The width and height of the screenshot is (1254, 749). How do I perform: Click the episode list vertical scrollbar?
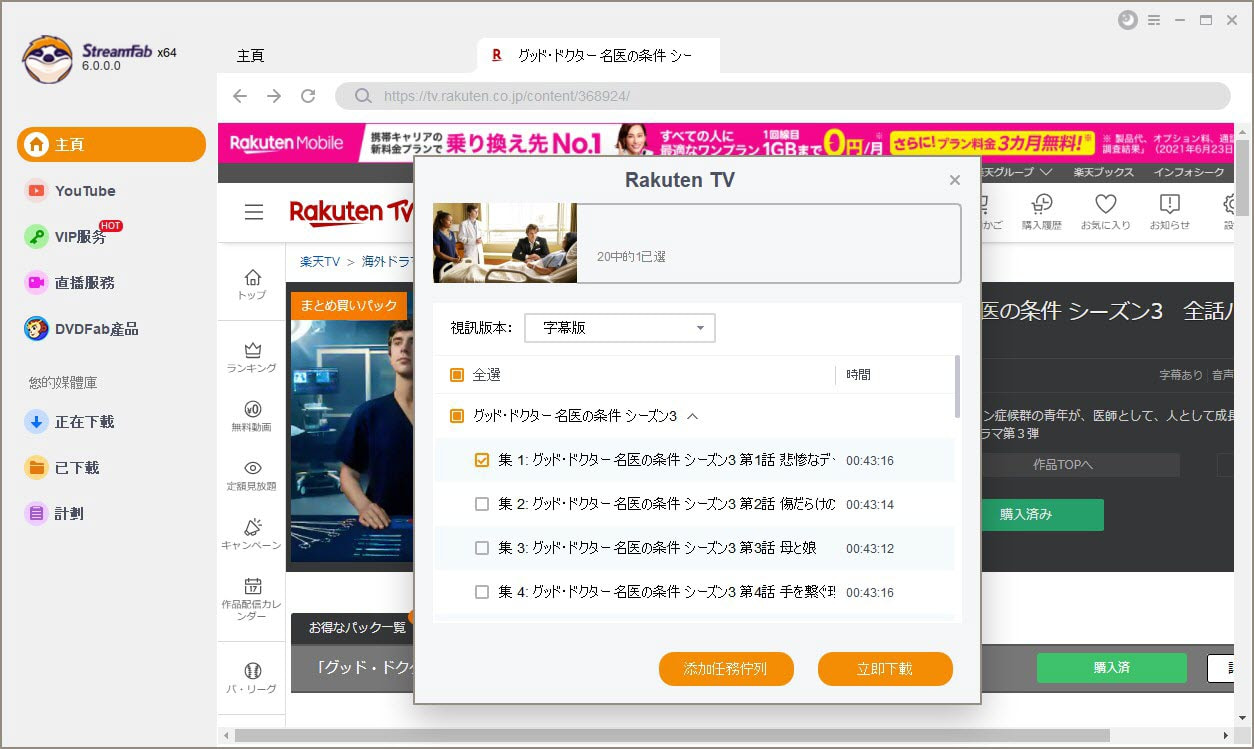click(957, 386)
